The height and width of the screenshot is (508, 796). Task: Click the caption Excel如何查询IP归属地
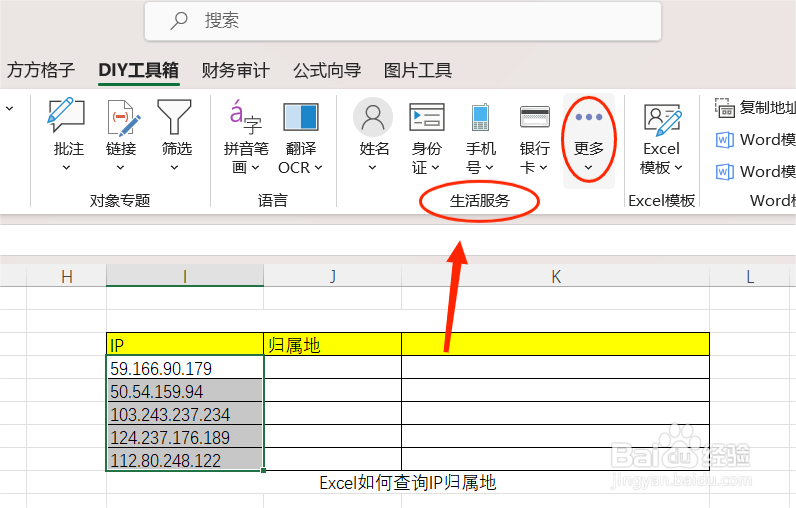[408, 483]
